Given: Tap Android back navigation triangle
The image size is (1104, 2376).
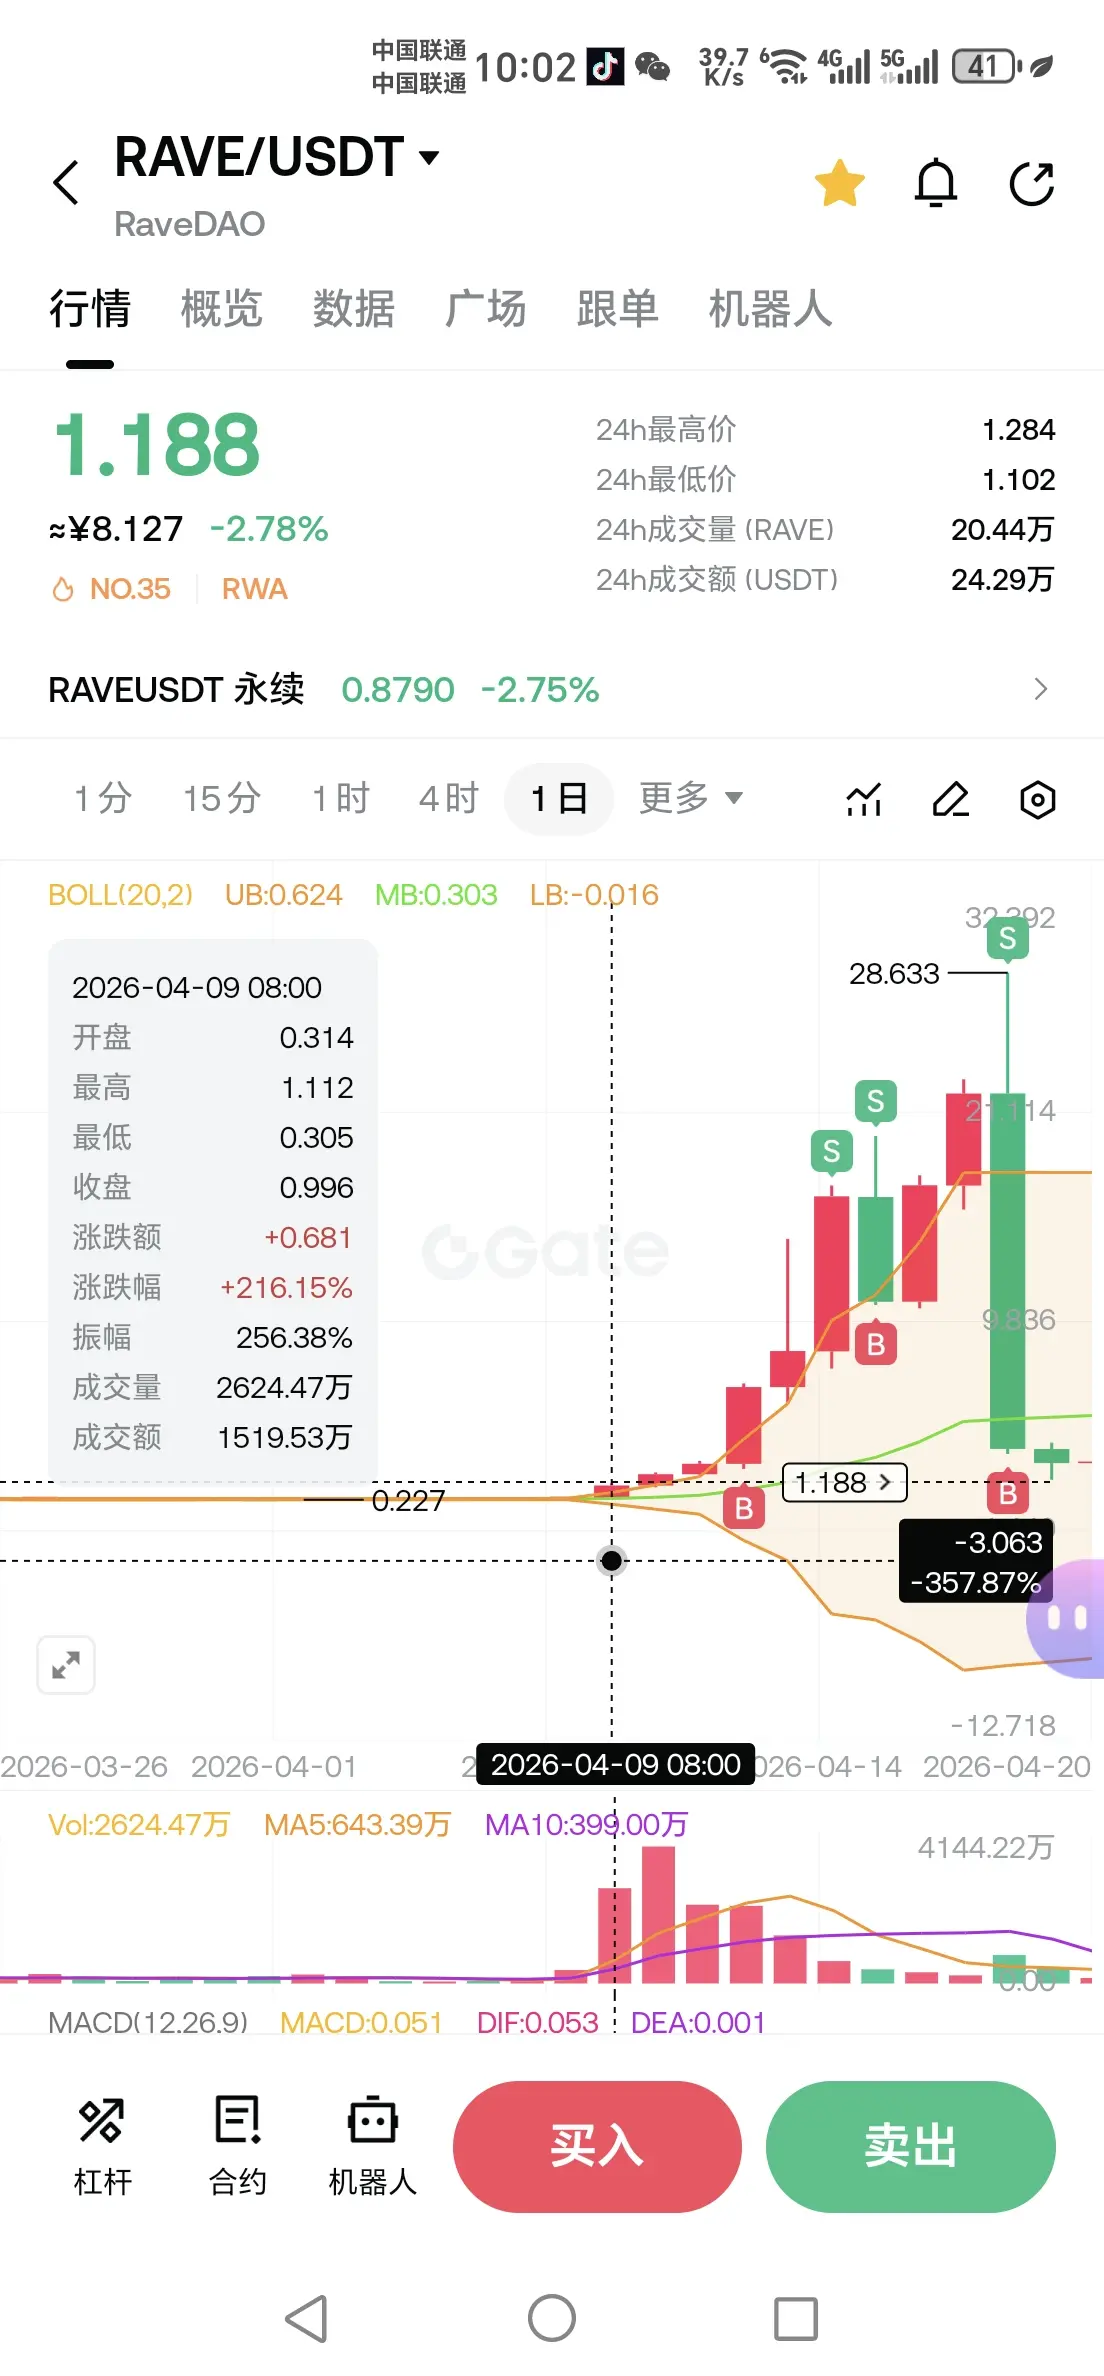Looking at the screenshot, I should click(307, 2318).
